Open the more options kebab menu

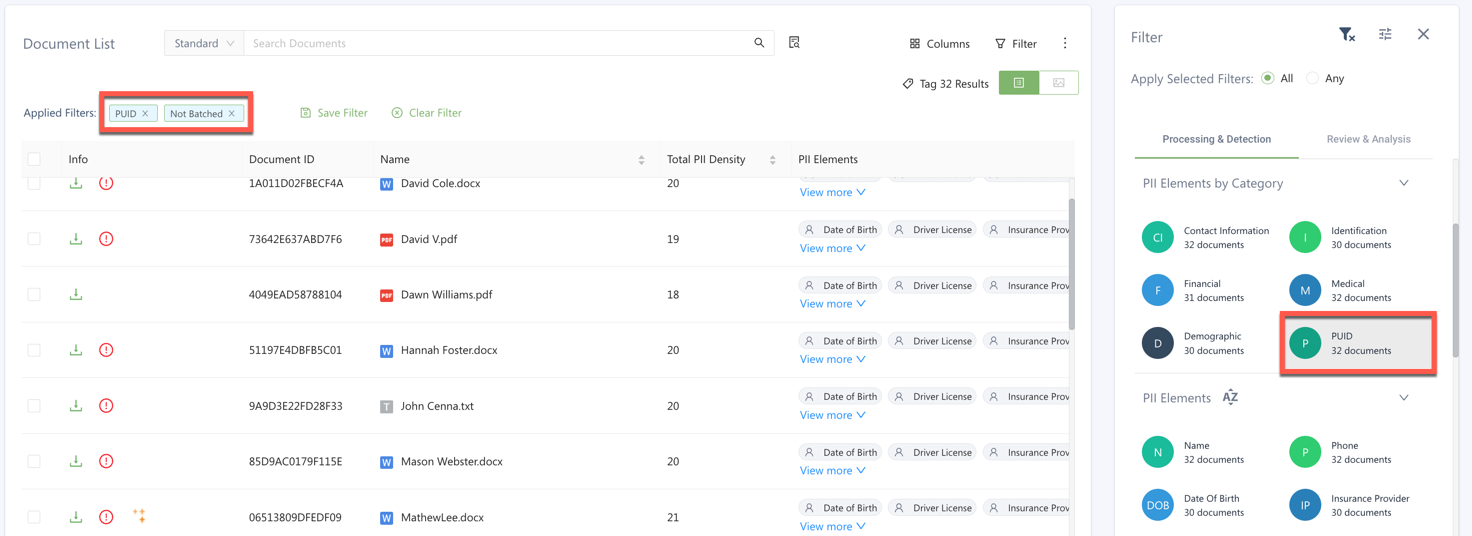(1065, 43)
